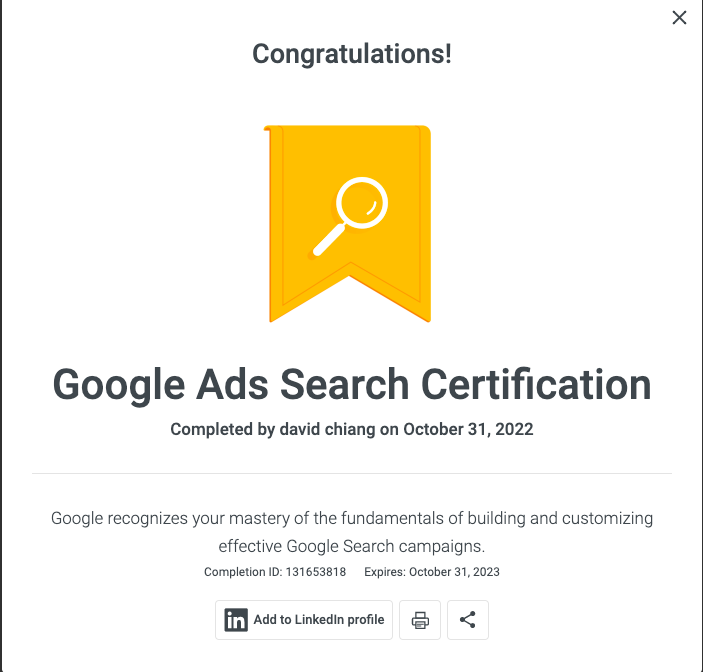Click the Completed by david chiang line
Viewport: 703px width, 672px height.
tap(352, 429)
